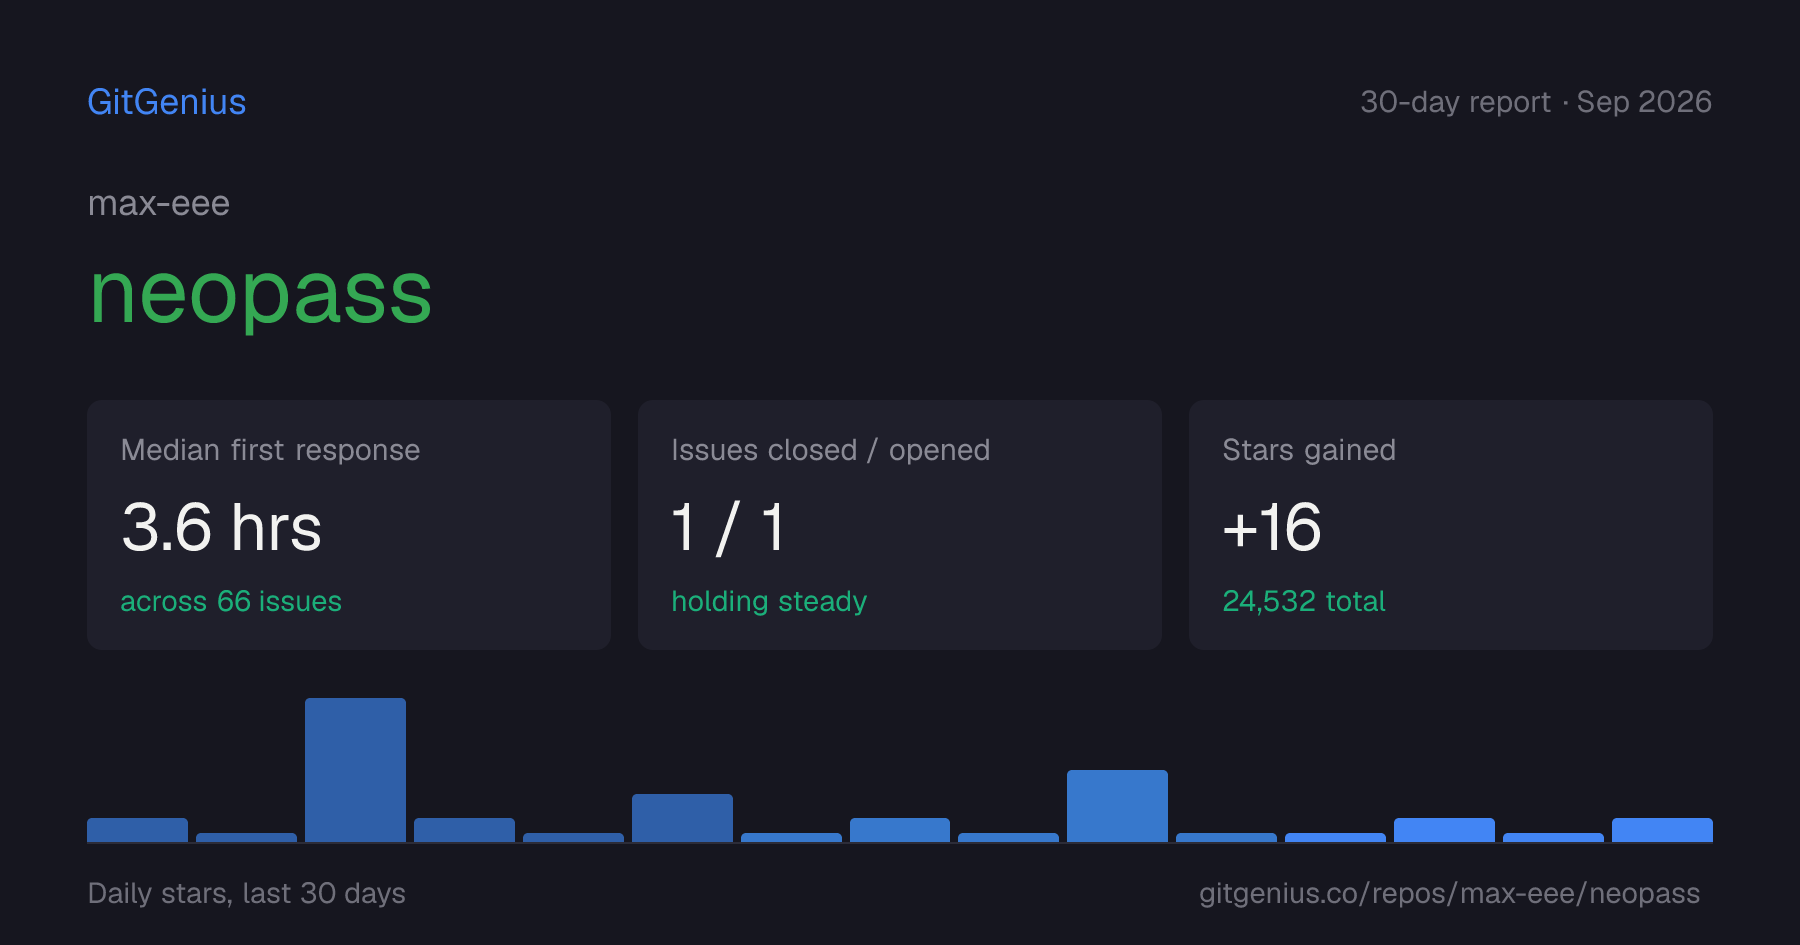The height and width of the screenshot is (945, 1800).
Task: Select the Stars gained card
Action: click(1451, 525)
